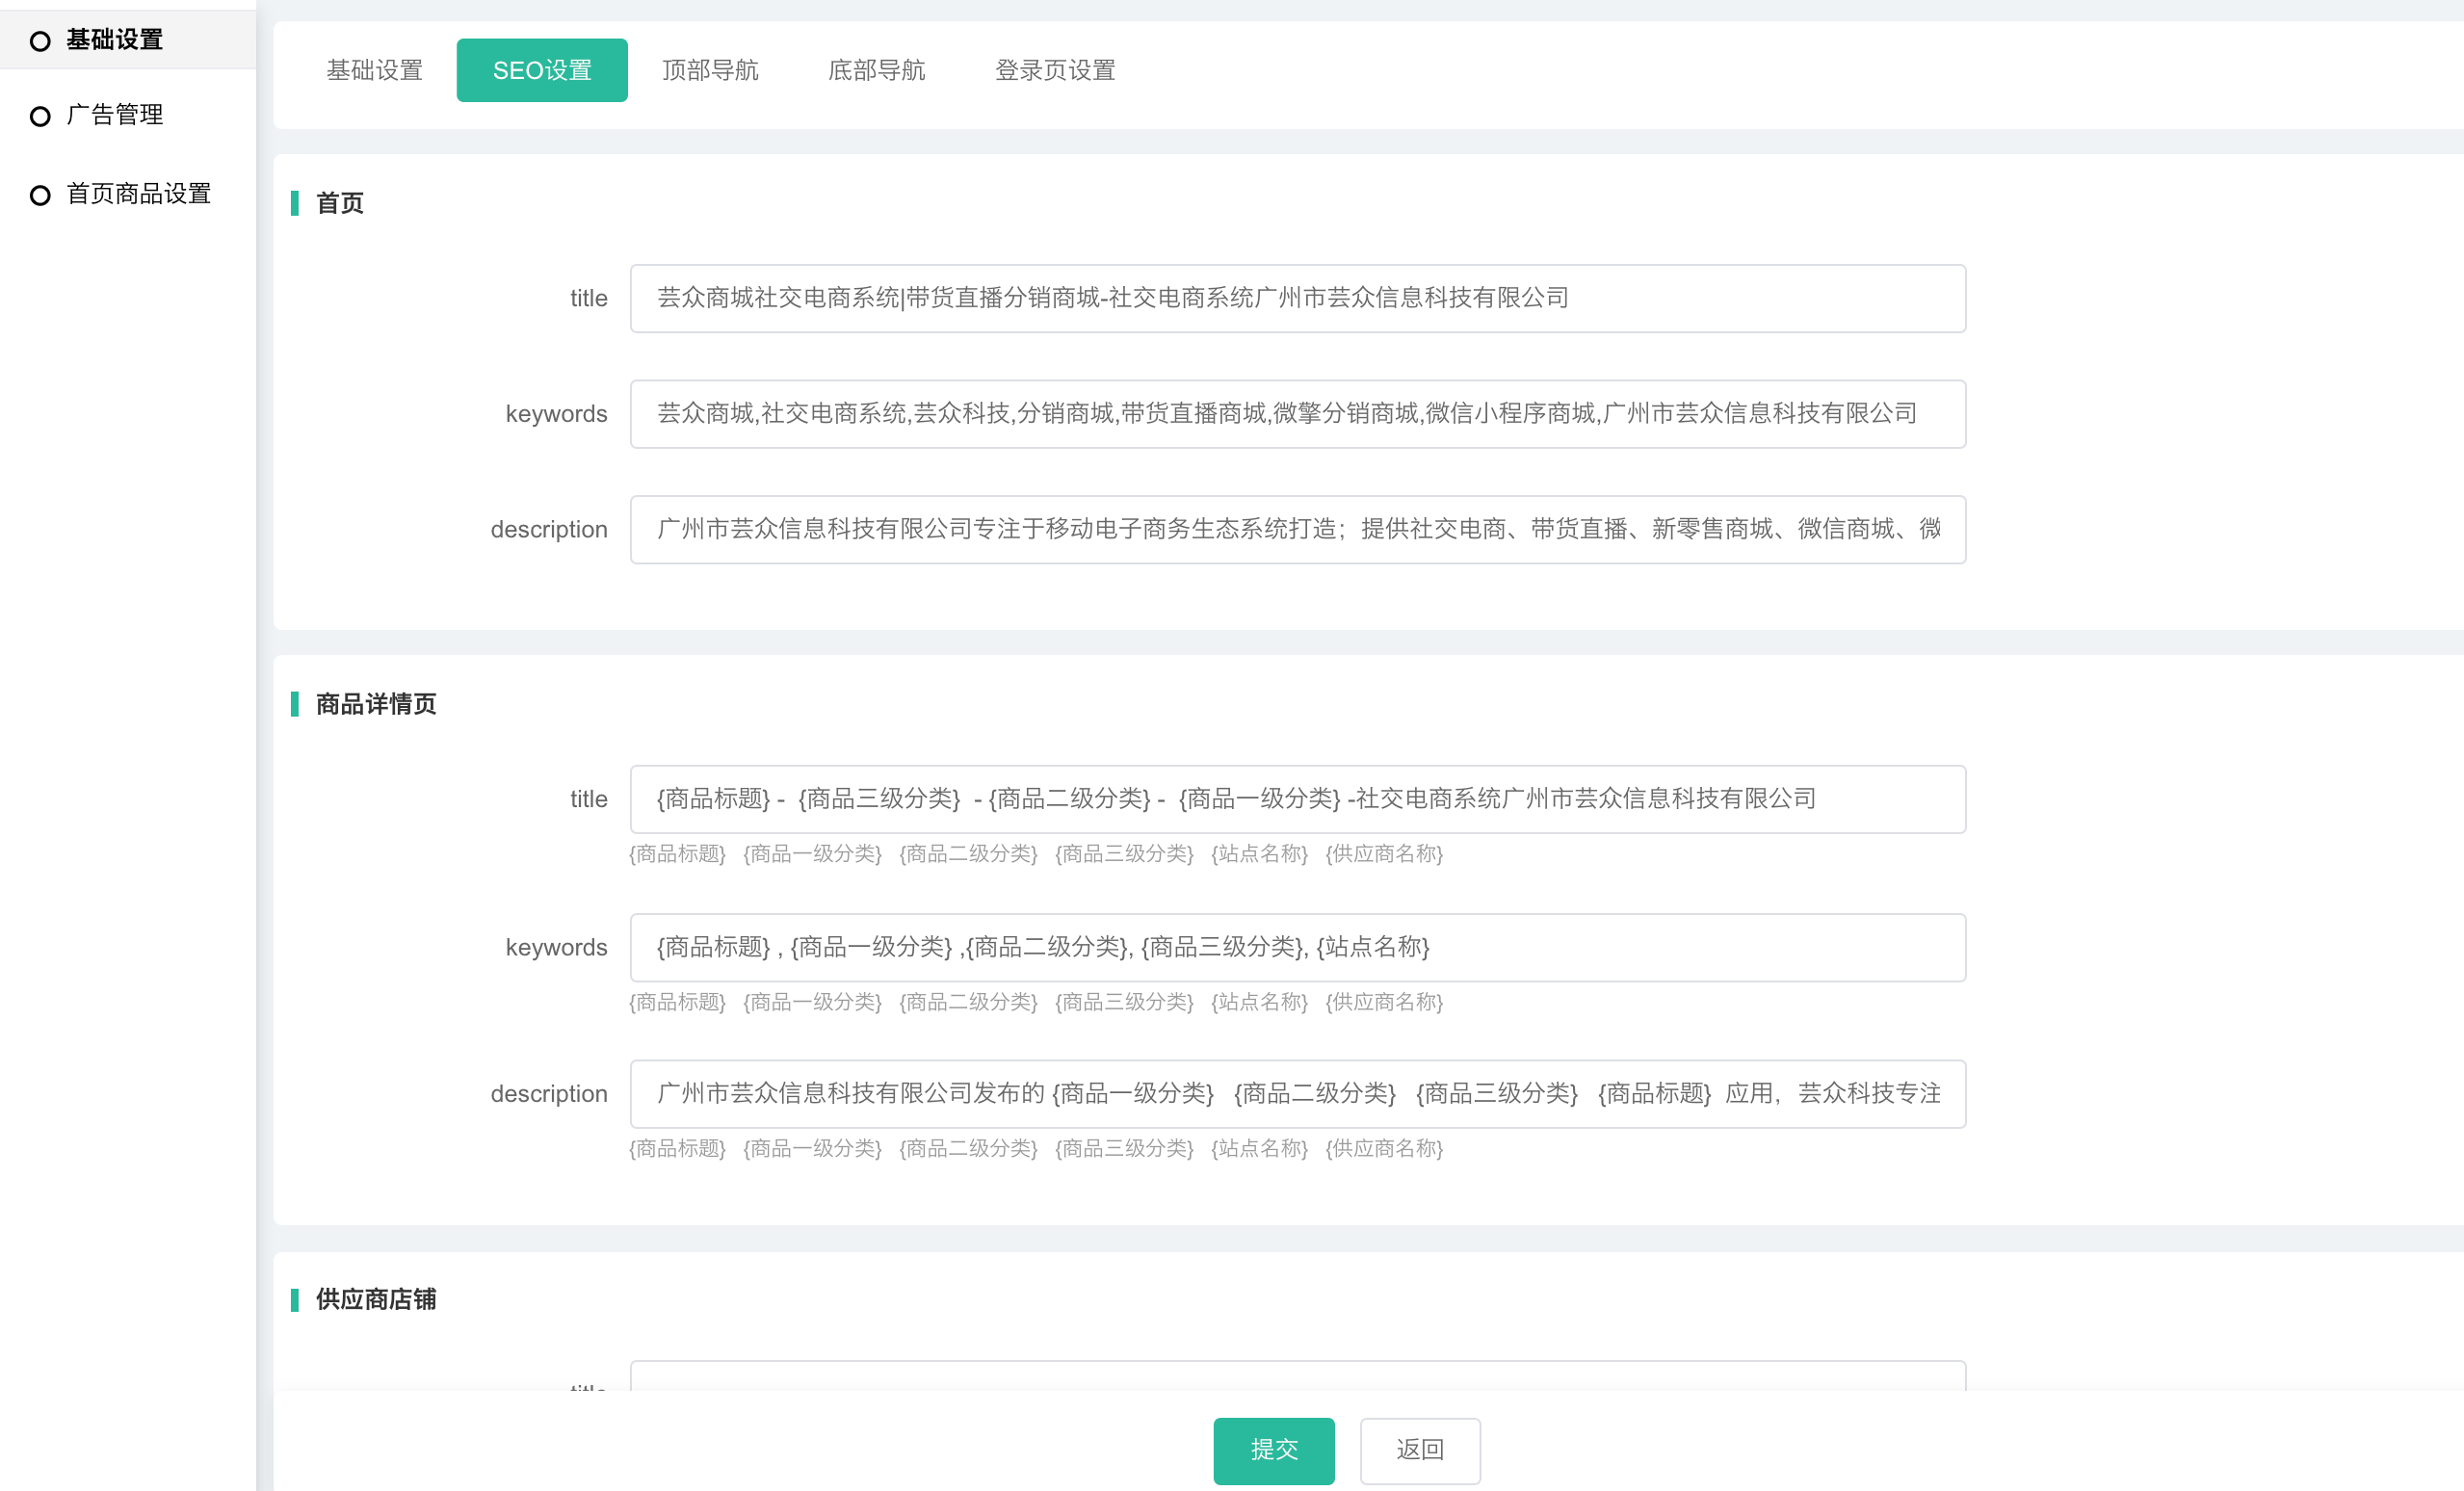Switch to the 顶部导航 tab

point(710,71)
